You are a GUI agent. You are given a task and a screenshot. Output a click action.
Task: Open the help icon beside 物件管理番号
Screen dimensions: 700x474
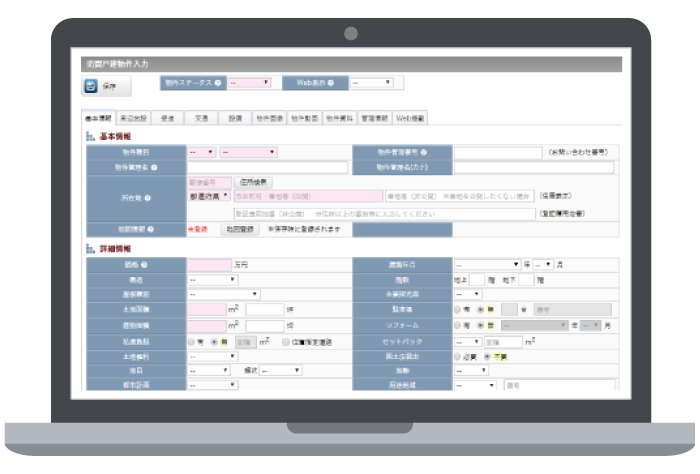424,152
